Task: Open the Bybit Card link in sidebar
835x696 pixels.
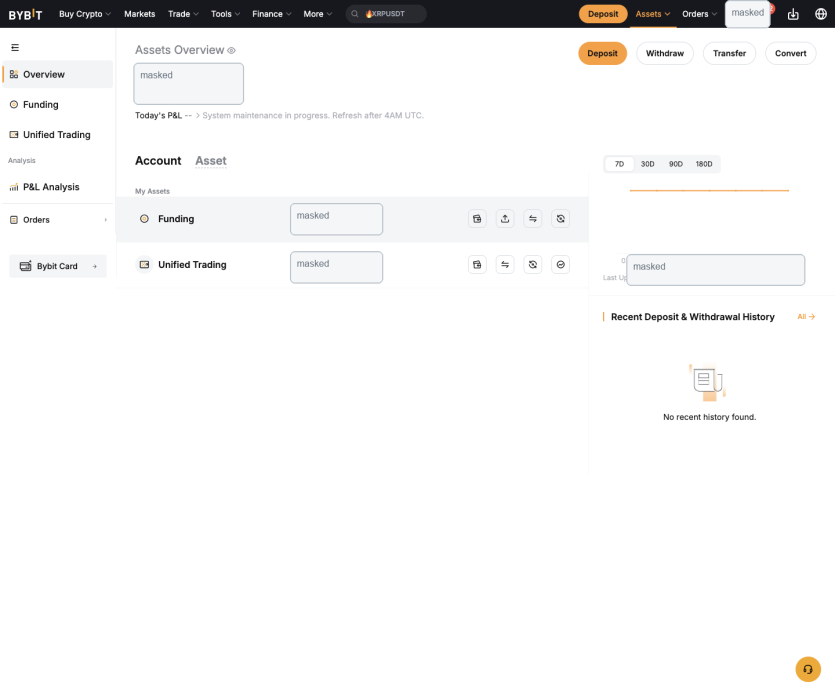Action: (58, 266)
